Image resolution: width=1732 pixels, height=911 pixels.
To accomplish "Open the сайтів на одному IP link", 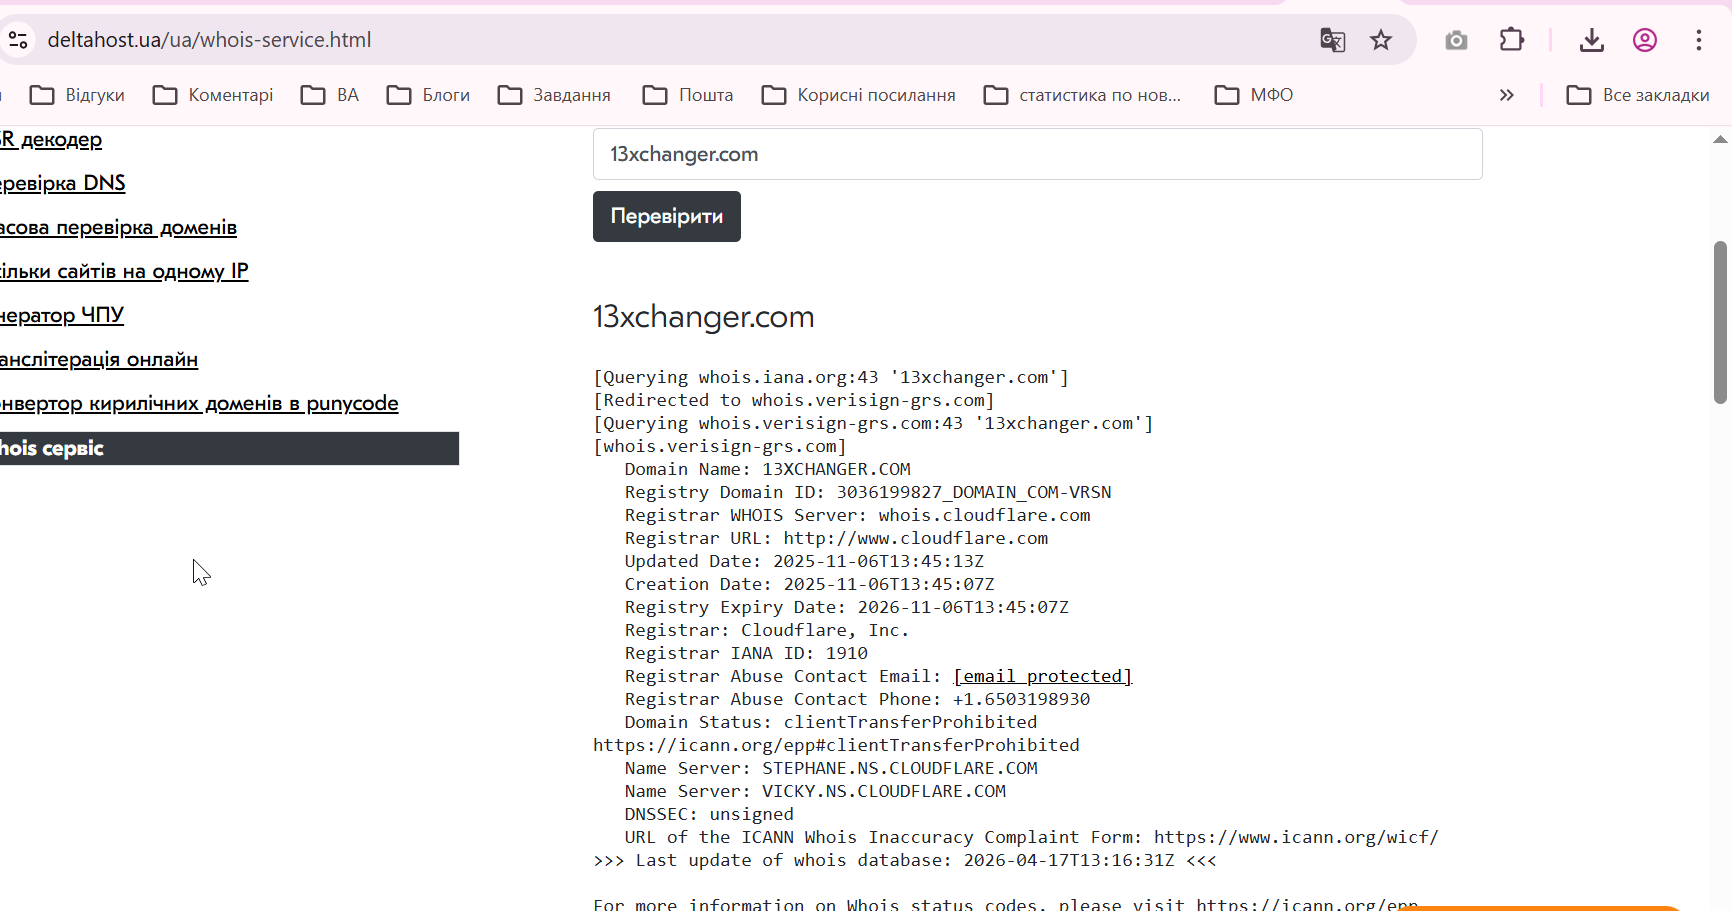I will coord(124,272).
